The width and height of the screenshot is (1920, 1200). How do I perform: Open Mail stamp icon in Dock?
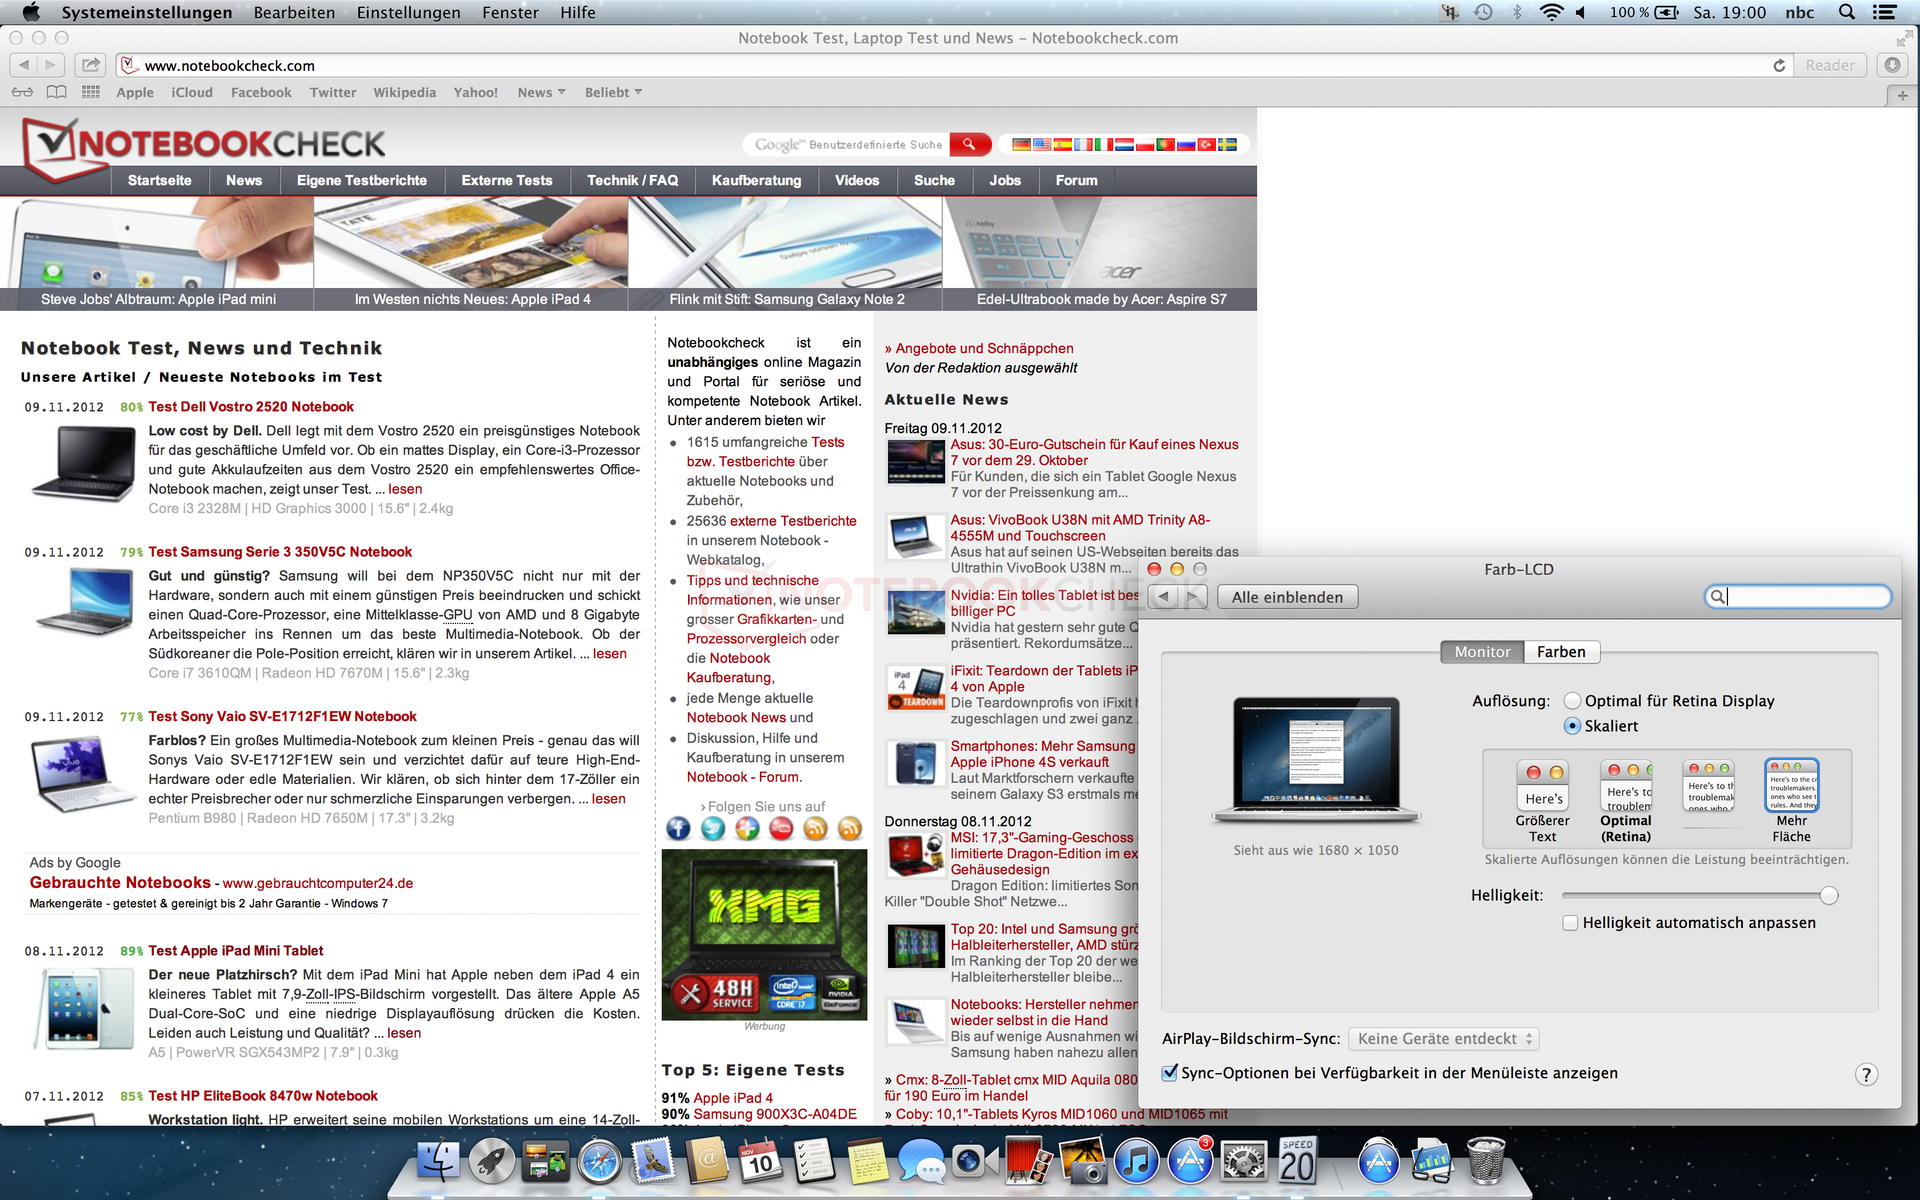click(x=653, y=1163)
